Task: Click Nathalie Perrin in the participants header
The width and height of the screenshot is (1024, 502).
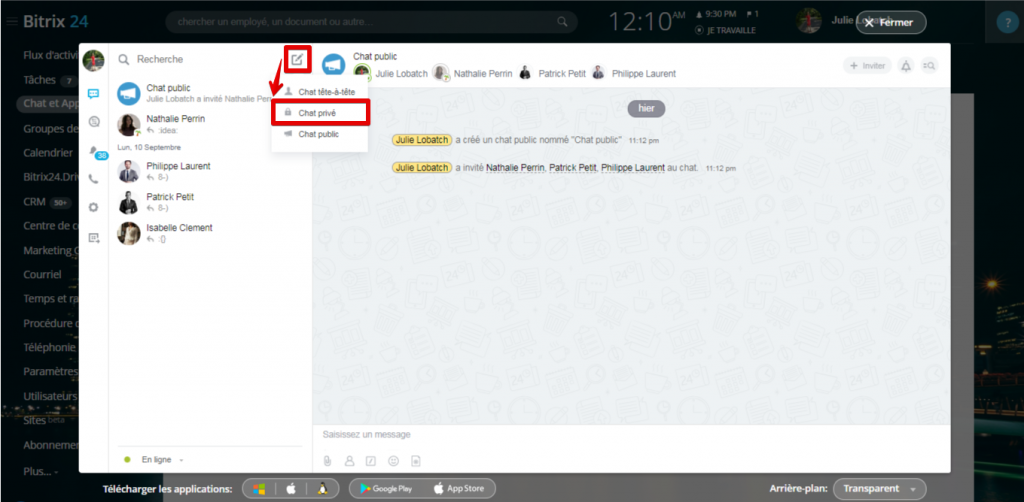Action: pos(483,74)
